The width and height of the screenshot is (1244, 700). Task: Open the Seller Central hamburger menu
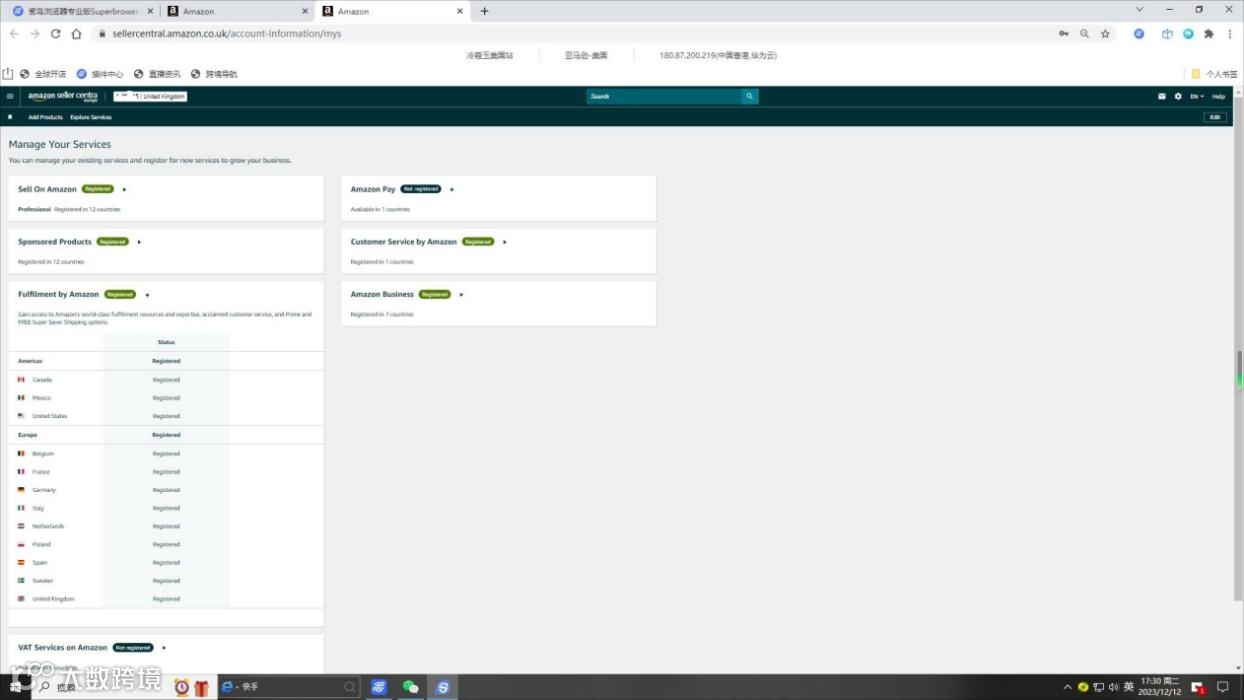pos(10,96)
